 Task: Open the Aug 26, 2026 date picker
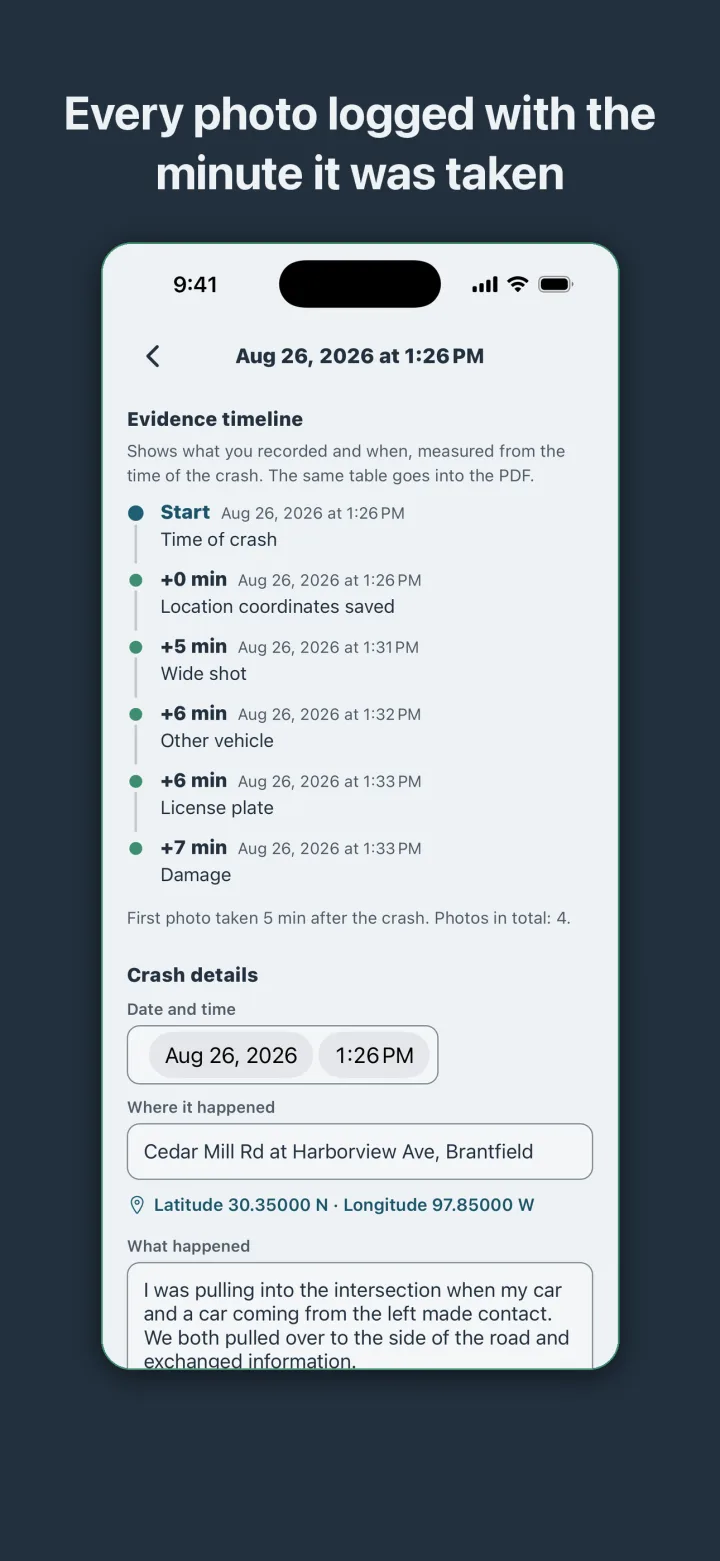[231, 1055]
